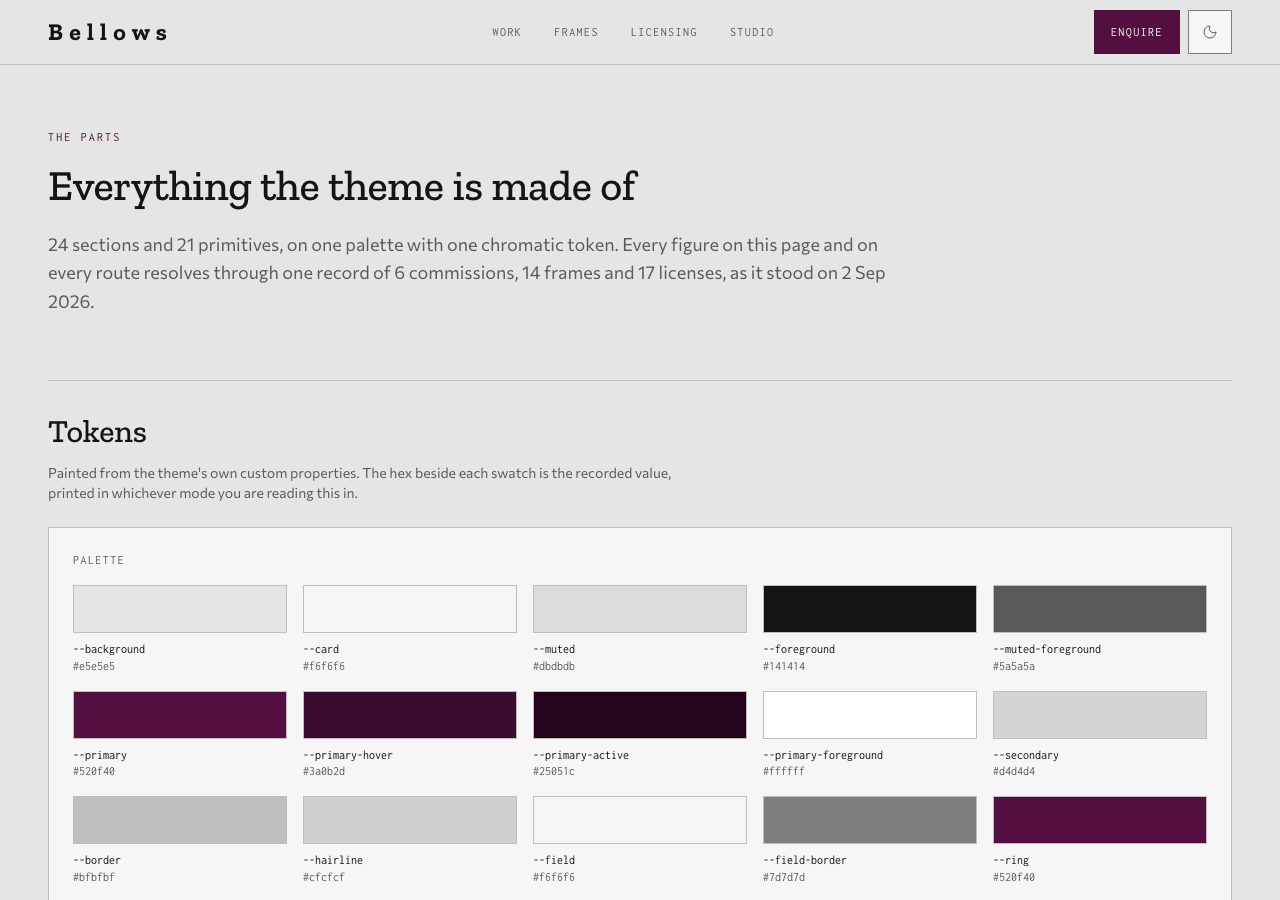This screenshot has height=900, width=1280.
Task: Click "THE PARTS" eyebrow text
Action: [84, 137]
